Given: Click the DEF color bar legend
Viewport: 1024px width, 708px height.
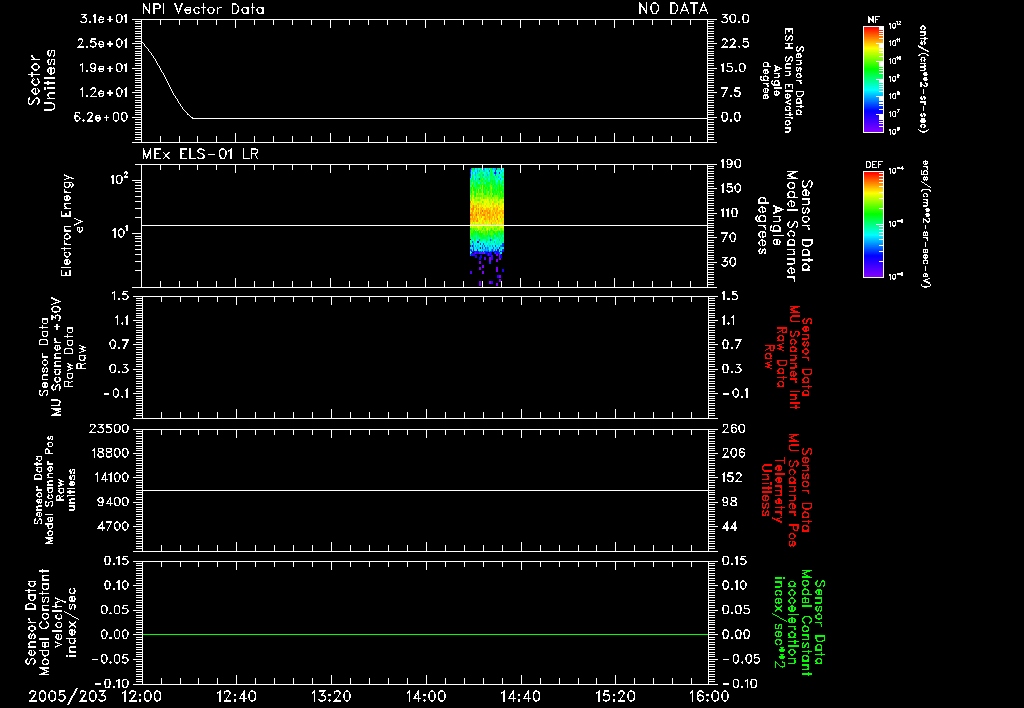Looking at the screenshot, I should point(873,224).
